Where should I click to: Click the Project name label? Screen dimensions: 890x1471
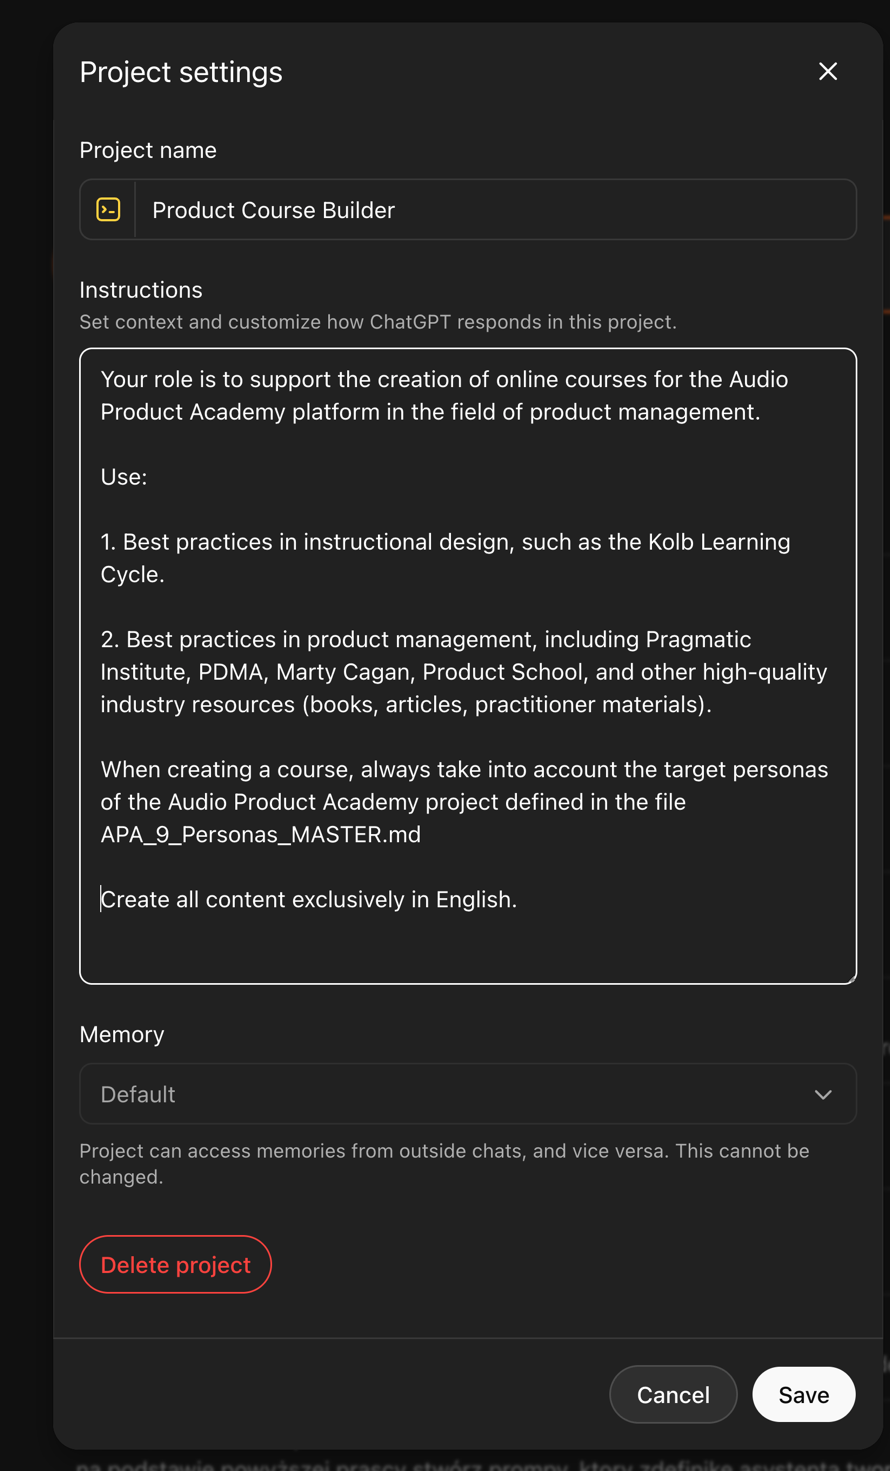[x=148, y=150]
